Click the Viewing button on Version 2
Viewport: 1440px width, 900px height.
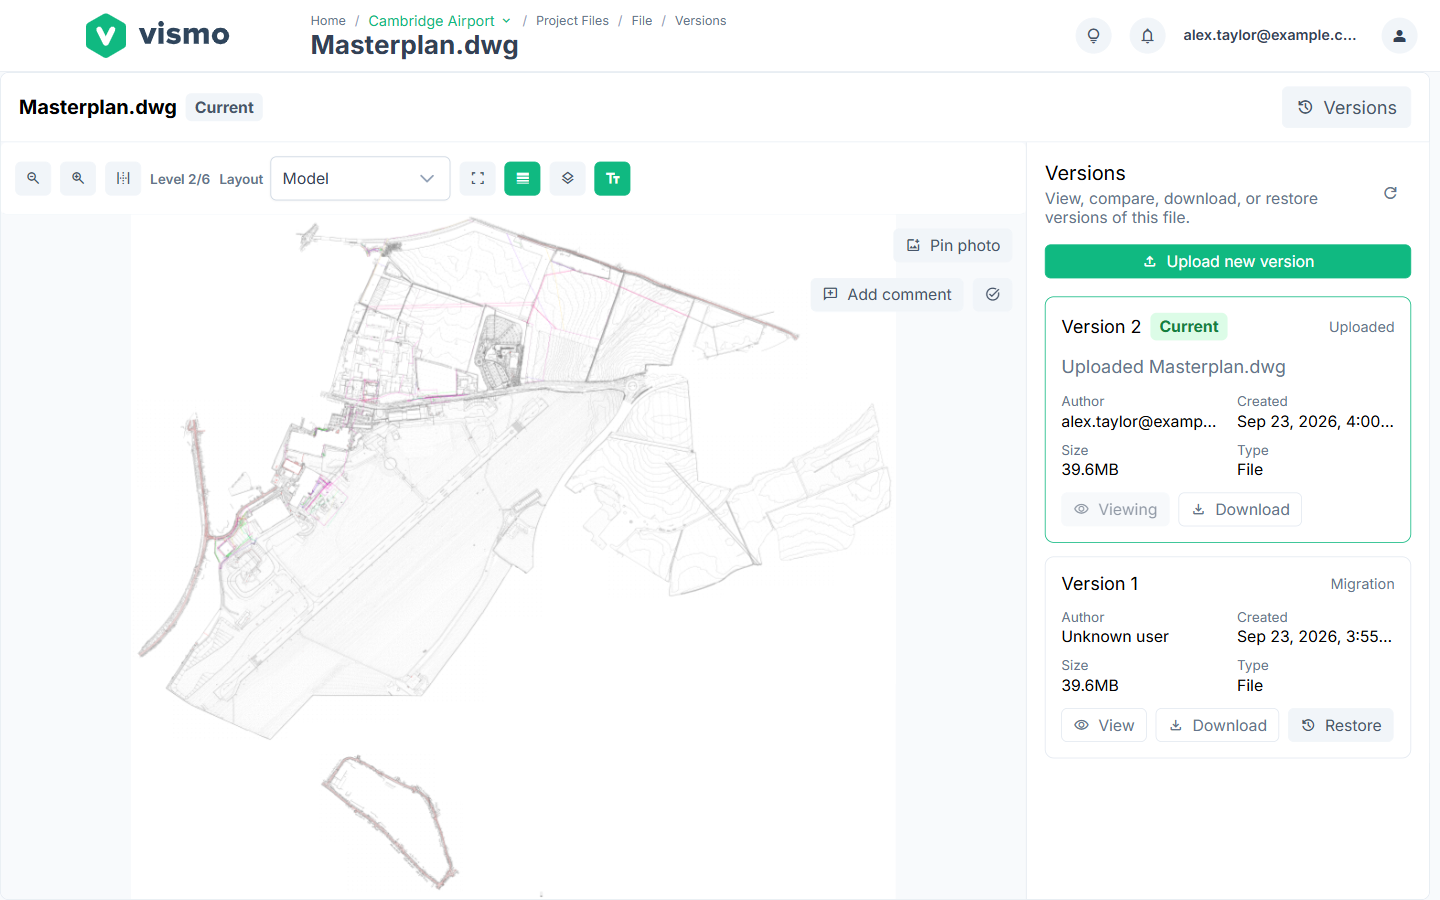coord(1115,509)
